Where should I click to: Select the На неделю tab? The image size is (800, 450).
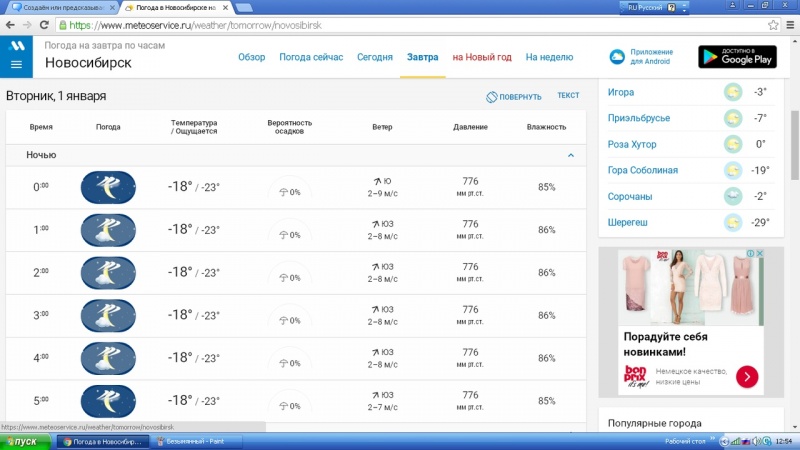tap(549, 57)
